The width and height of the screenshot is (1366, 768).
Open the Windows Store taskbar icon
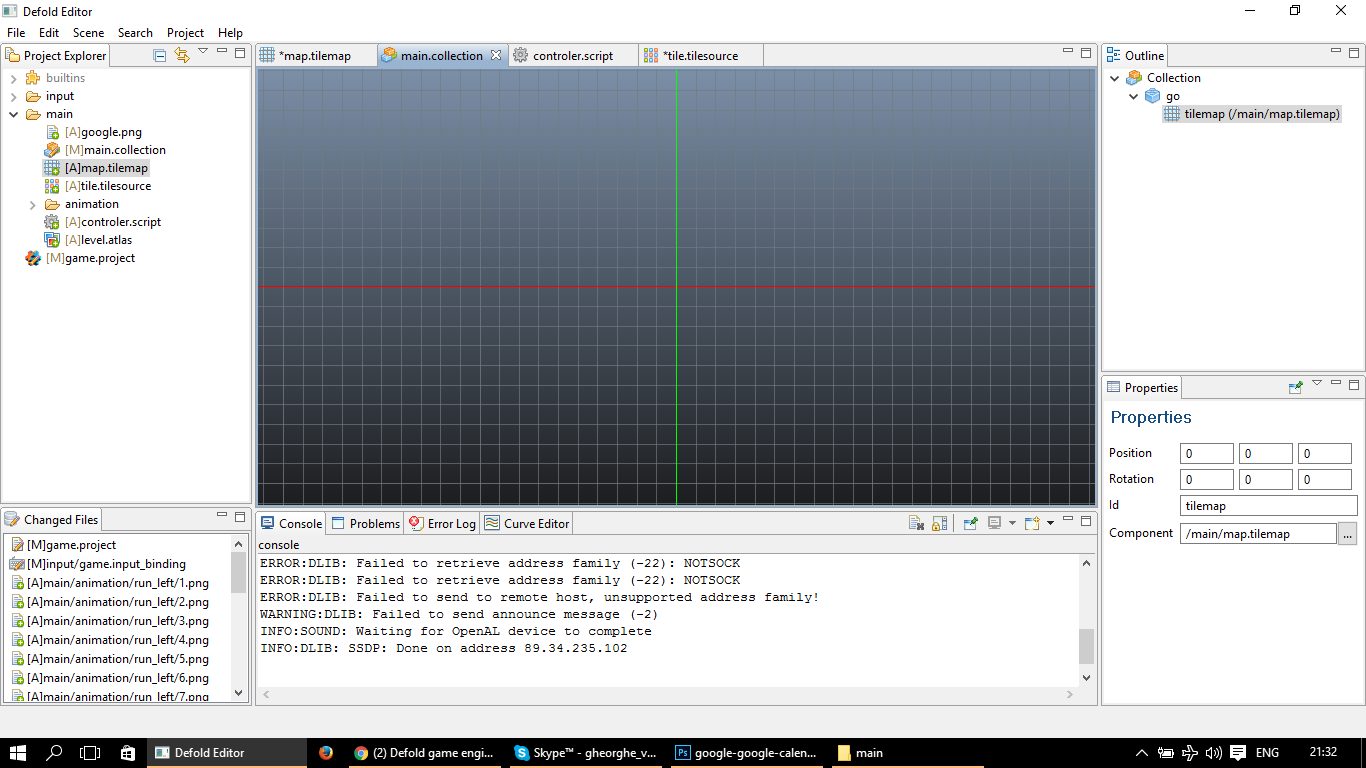pyautogui.click(x=127, y=753)
